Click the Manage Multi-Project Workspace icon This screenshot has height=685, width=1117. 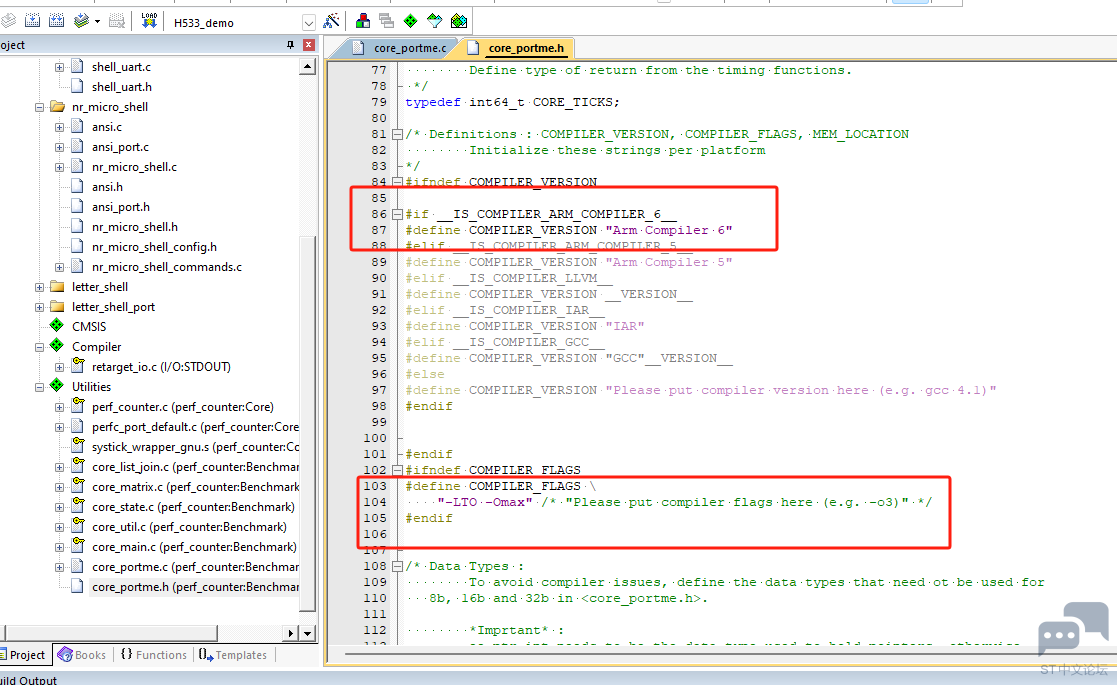[x=387, y=21]
